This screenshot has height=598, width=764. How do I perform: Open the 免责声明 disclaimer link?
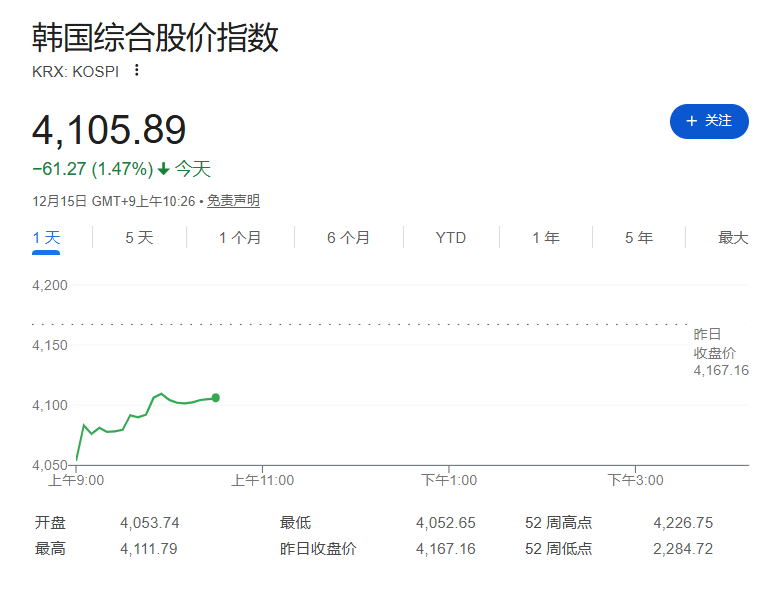point(234,201)
